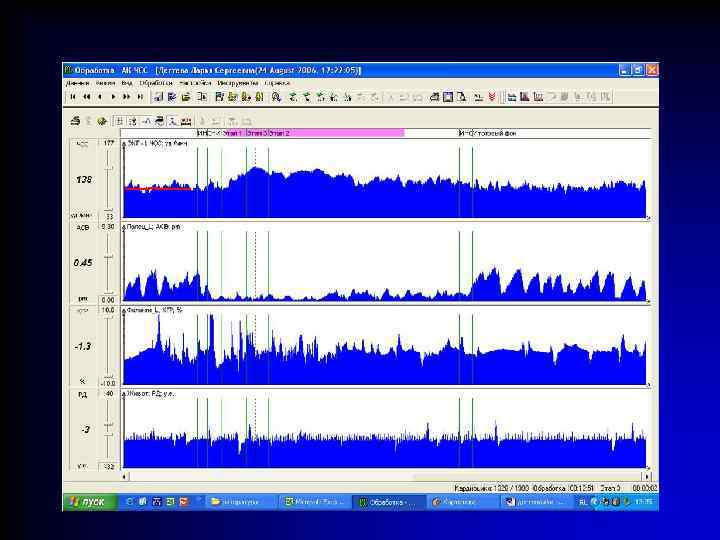Click the red double-chevron down icon

click(x=493, y=97)
